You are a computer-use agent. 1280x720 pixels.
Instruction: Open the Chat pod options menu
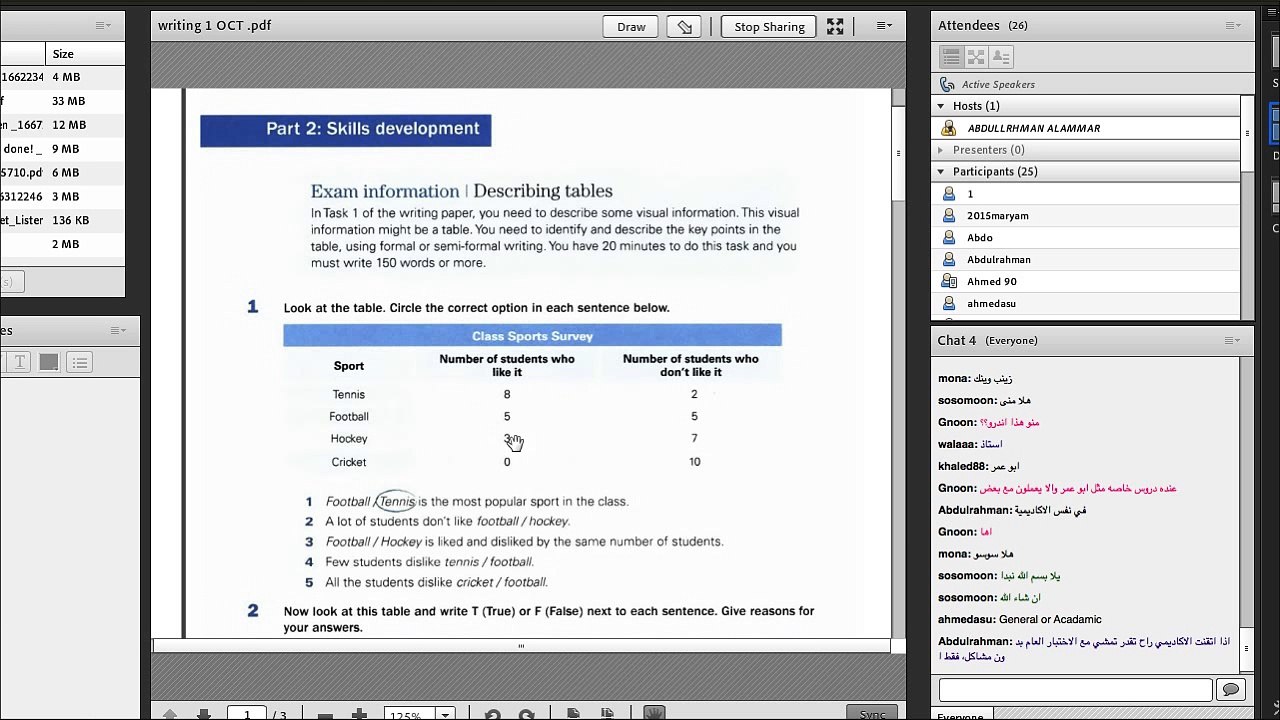1233,341
